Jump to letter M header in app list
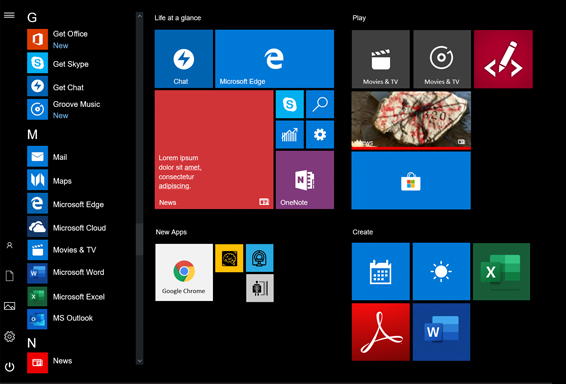 coord(32,135)
